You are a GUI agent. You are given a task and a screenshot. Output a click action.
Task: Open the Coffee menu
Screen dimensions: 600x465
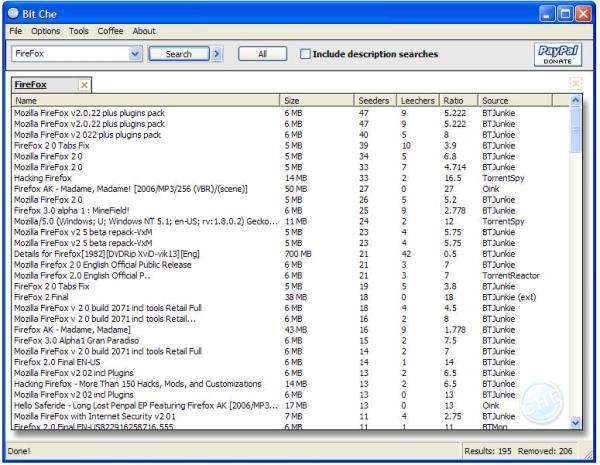110,31
